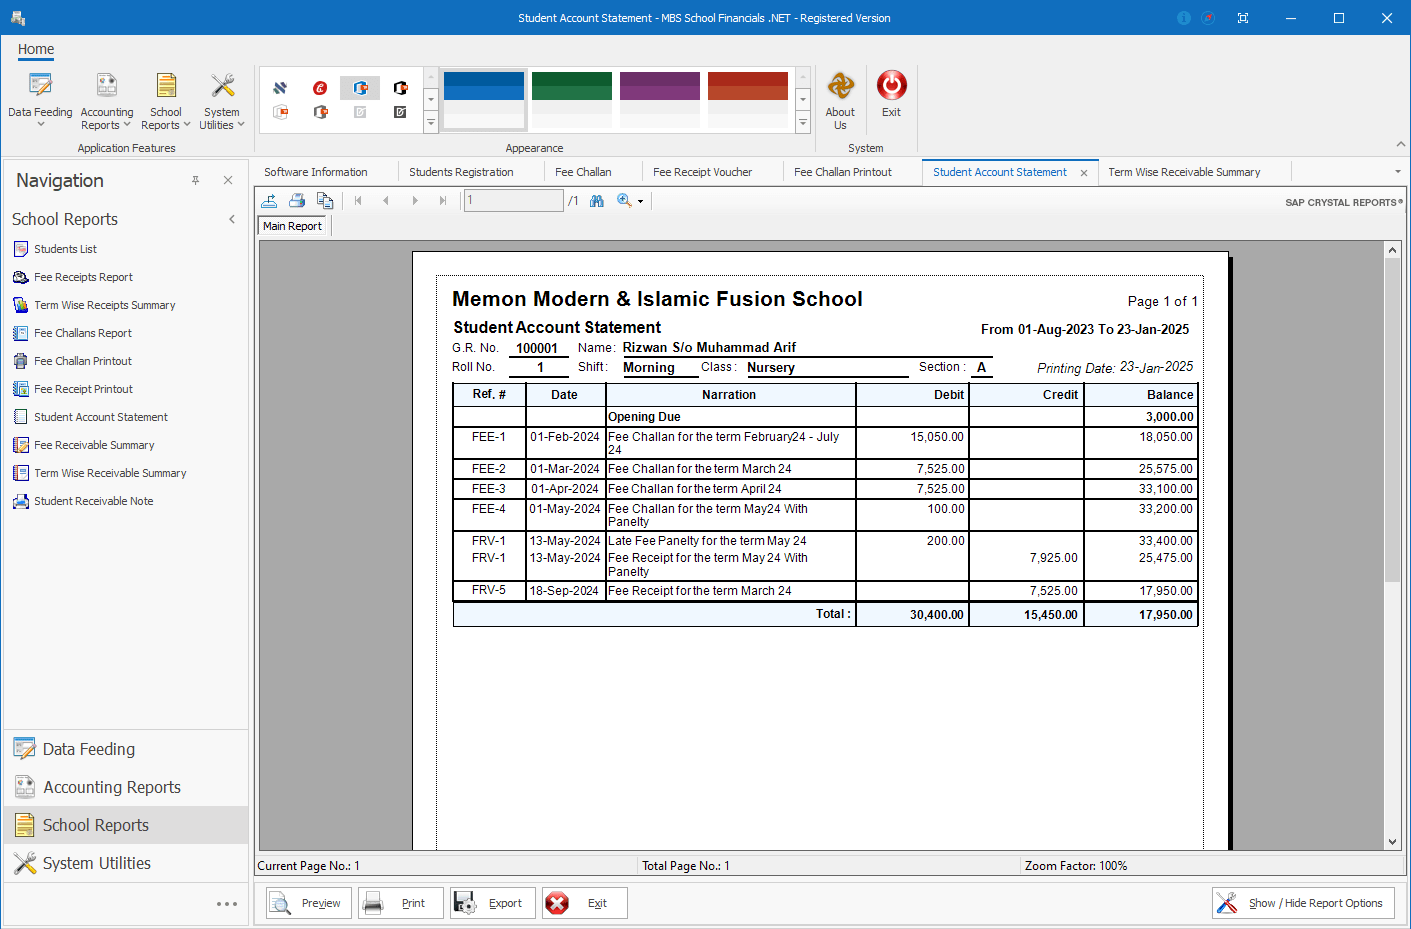Click the report vertical scrollbar down arrow
The height and width of the screenshot is (929, 1411).
(x=1392, y=842)
